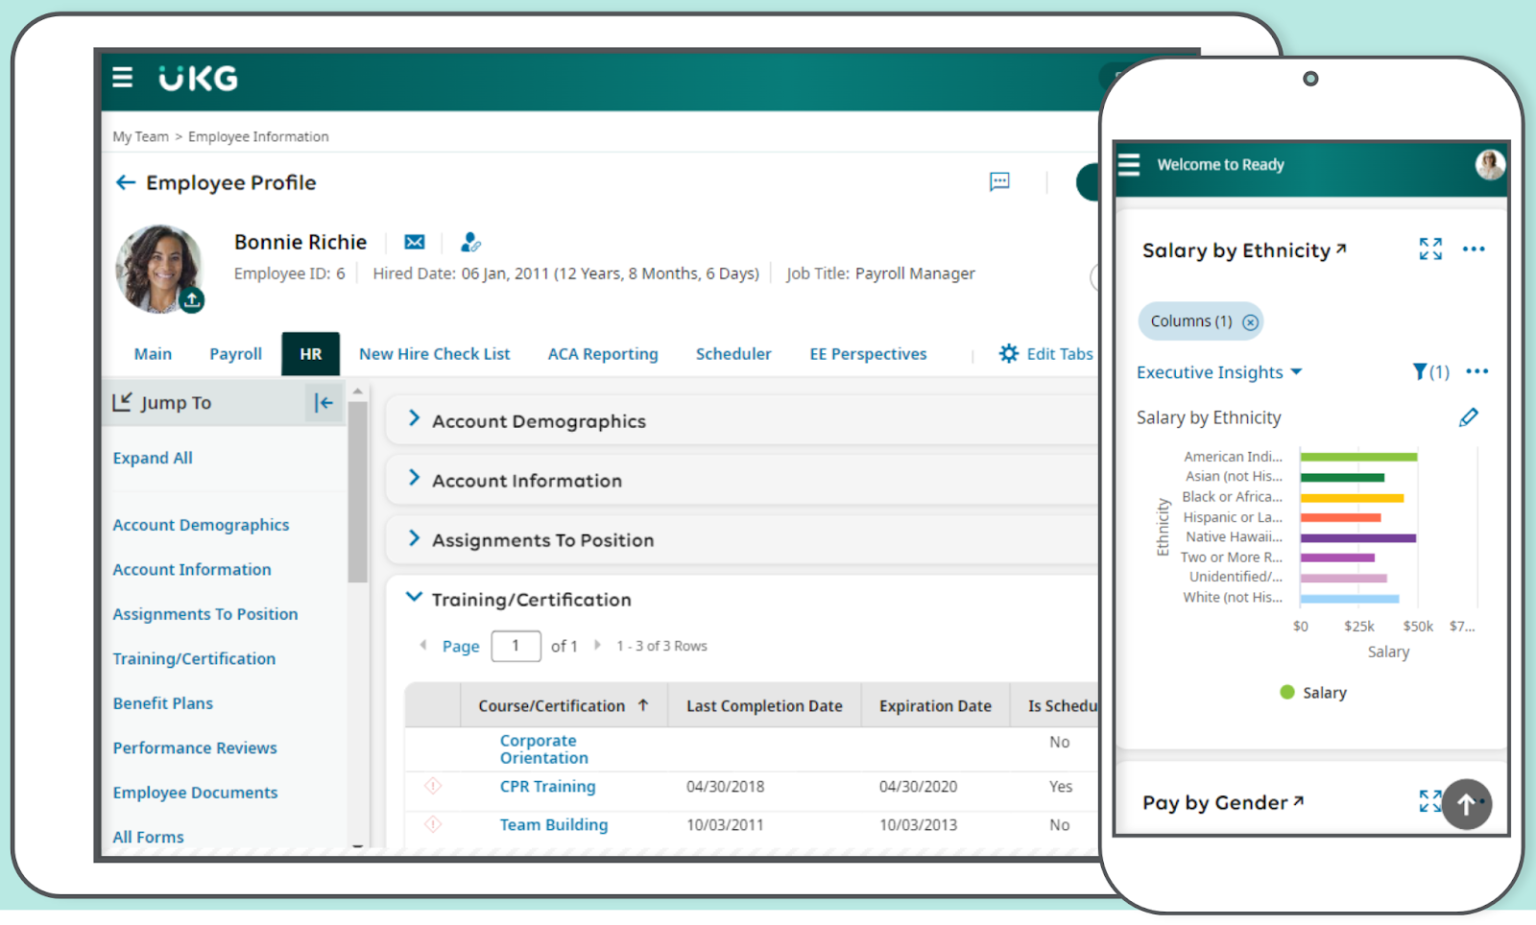Click the employee edit icon next to the envelope

tap(470, 242)
